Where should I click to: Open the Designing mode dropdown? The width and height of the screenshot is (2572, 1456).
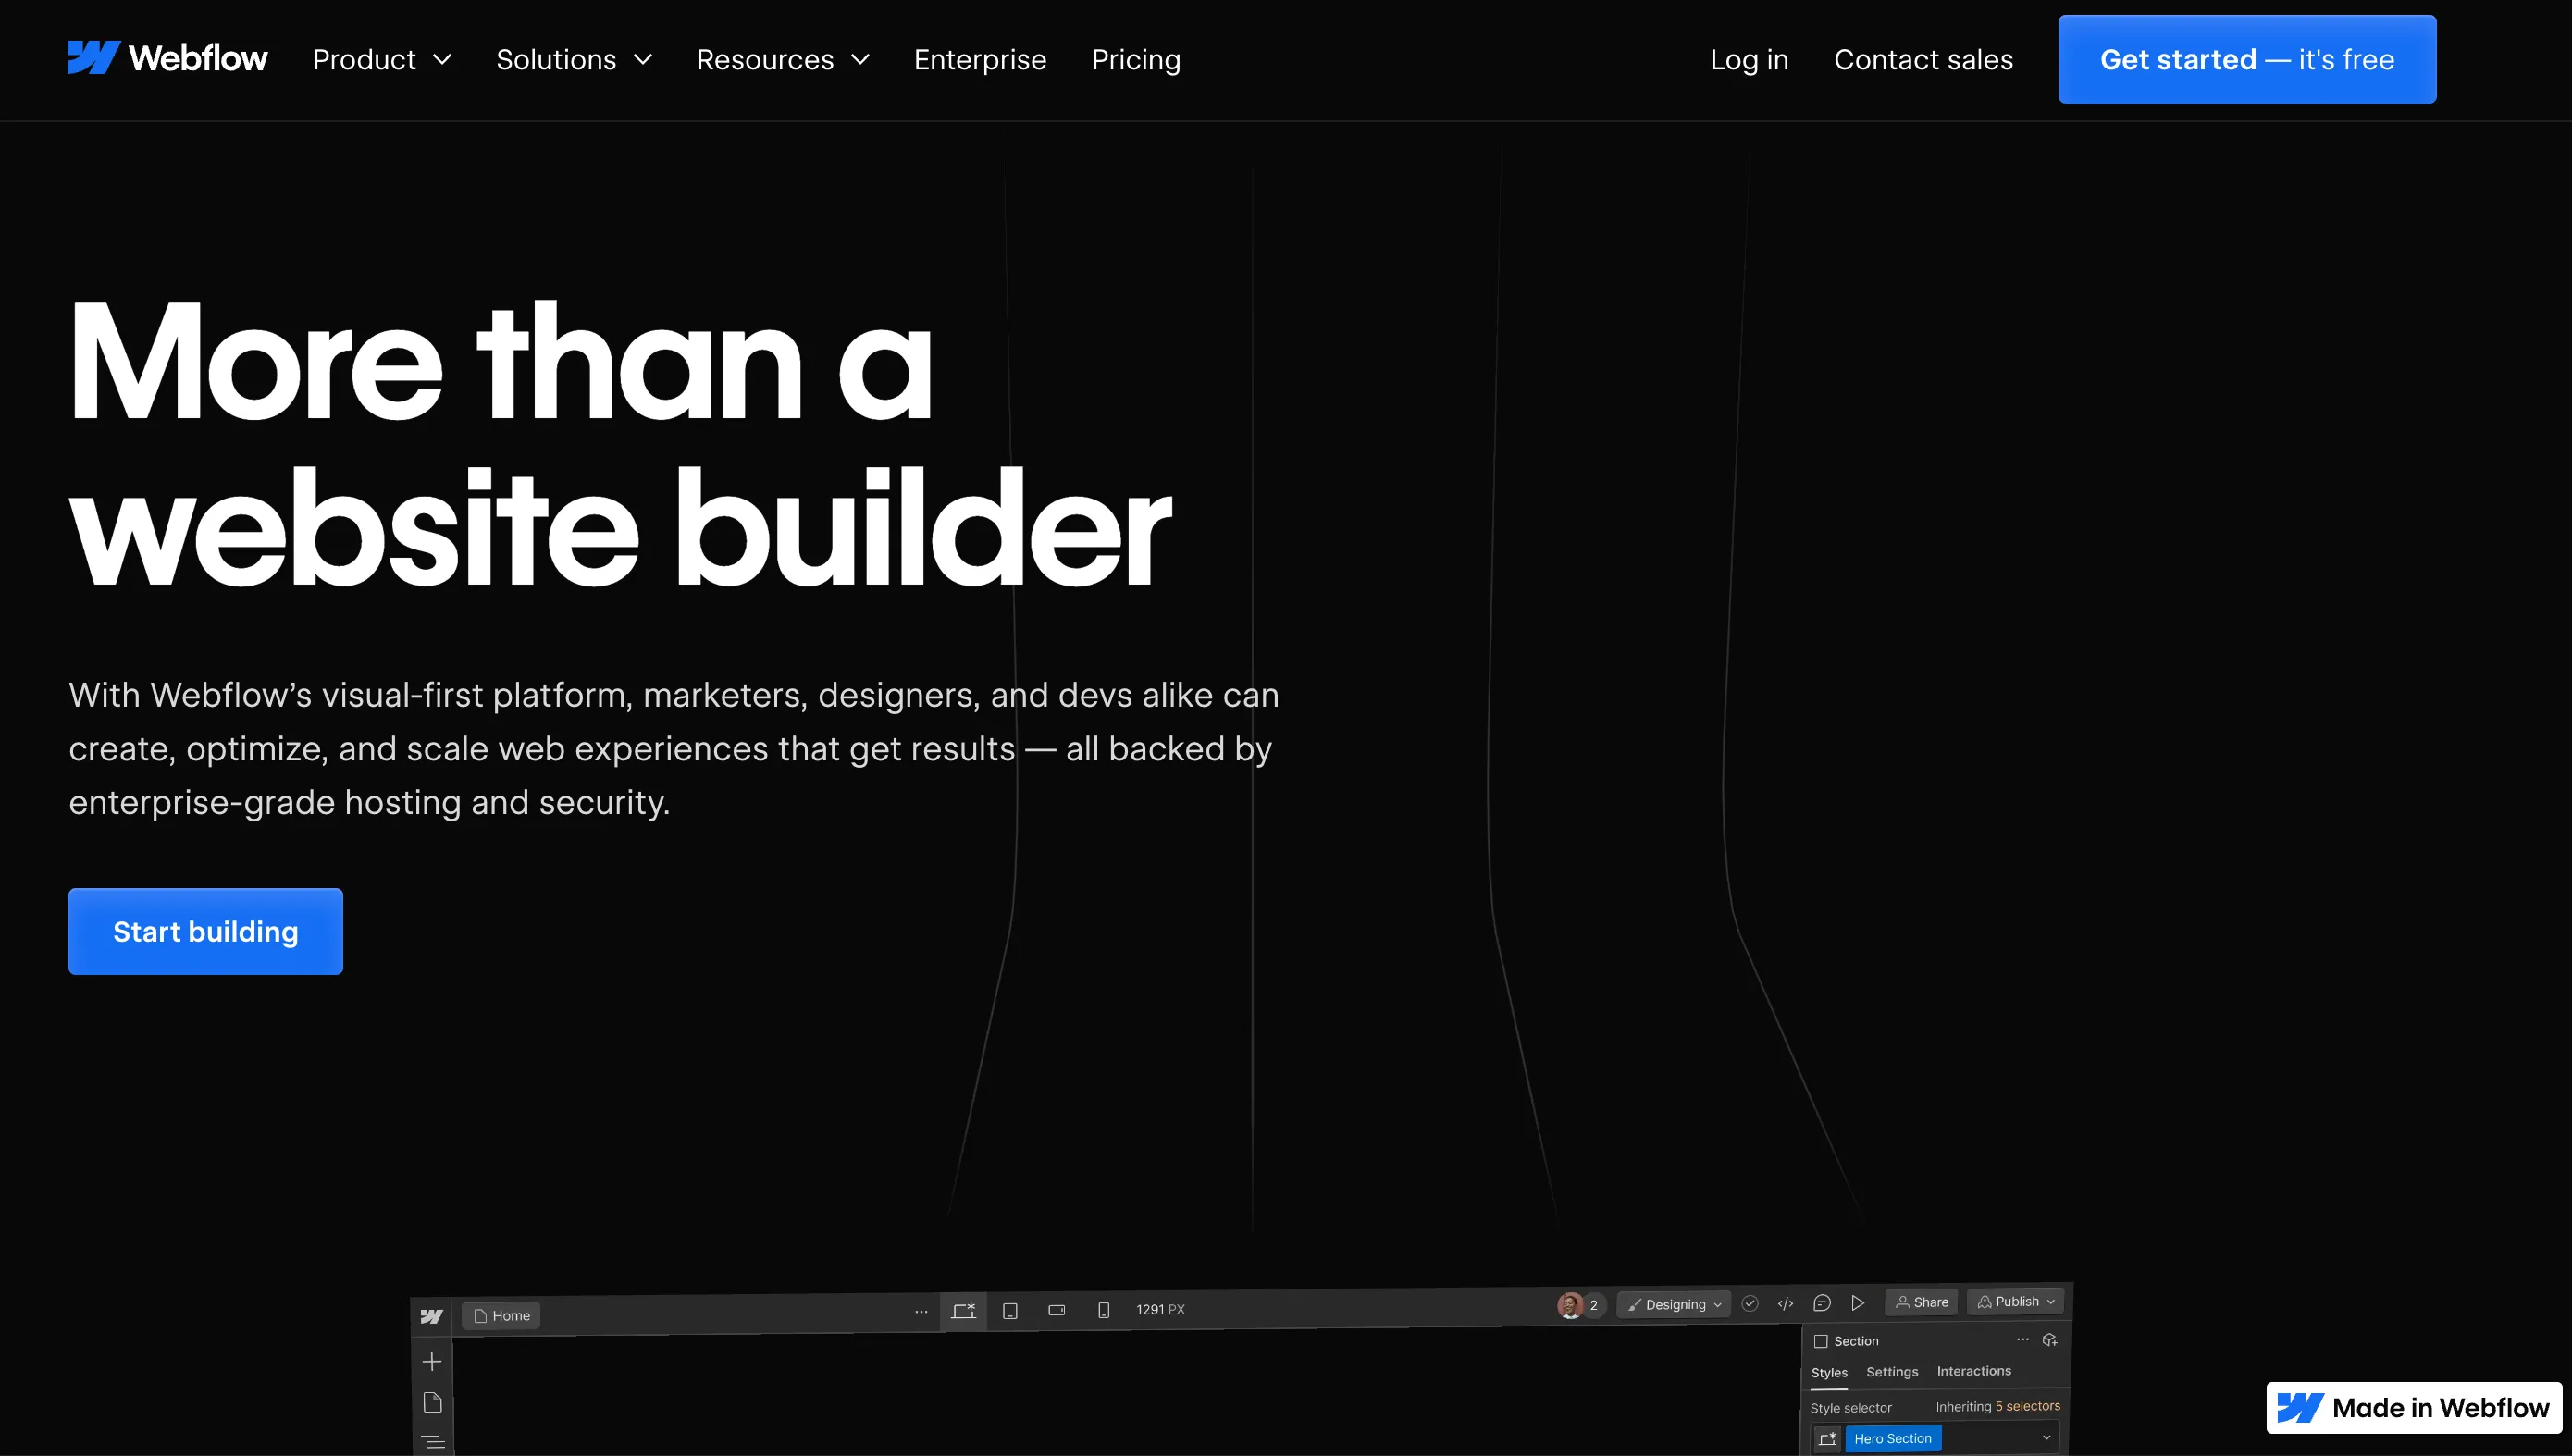[1674, 1304]
